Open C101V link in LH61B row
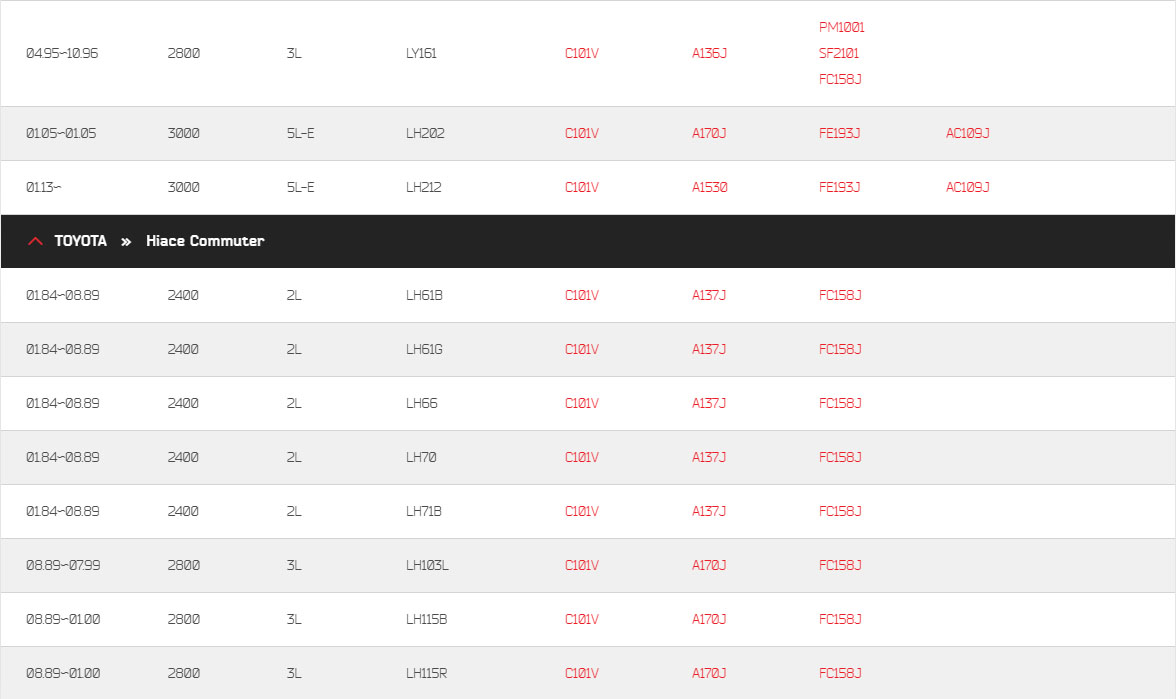1176x699 pixels. point(581,295)
